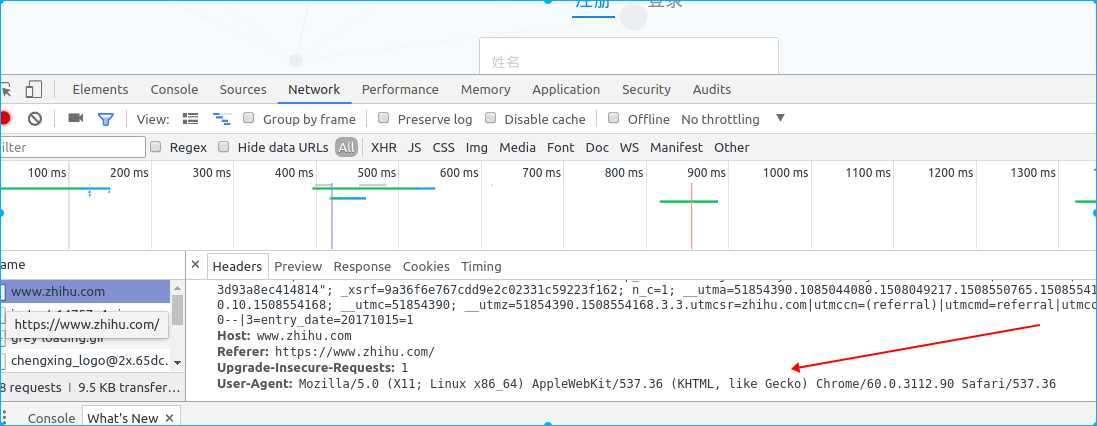This screenshot has height=426, width=1097.
Task: Open the No throttling dropdown
Action: (x=720, y=120)
